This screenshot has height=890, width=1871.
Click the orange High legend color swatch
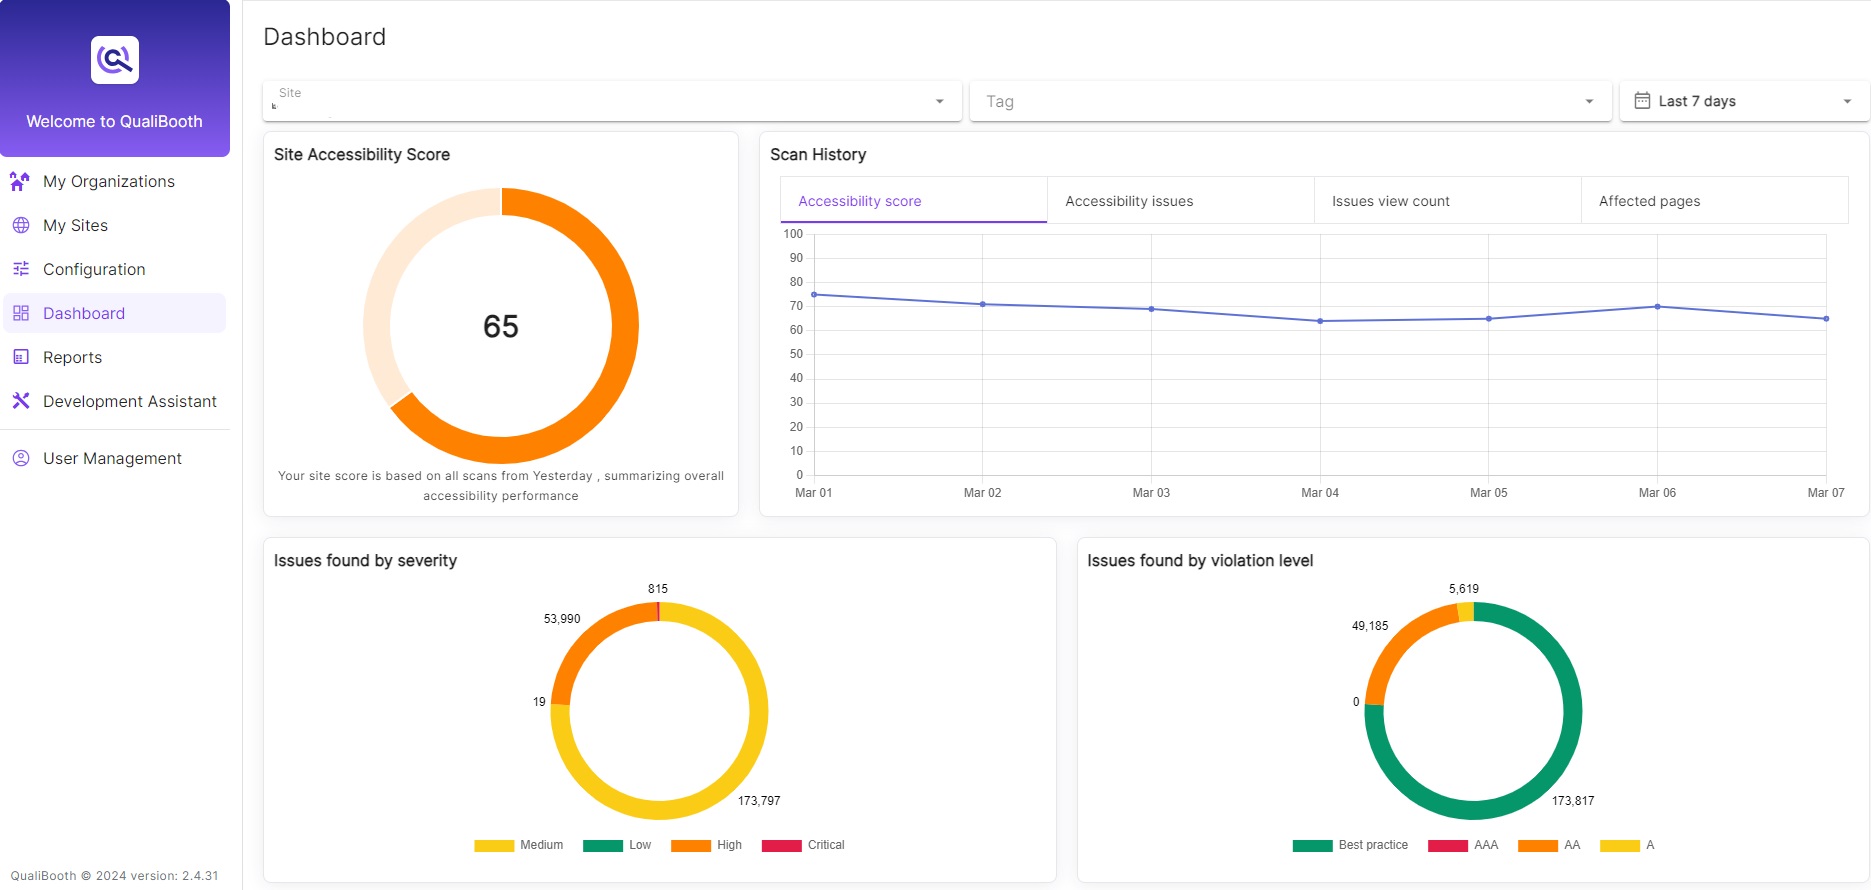pyautogui.click(x=690, y=846)
